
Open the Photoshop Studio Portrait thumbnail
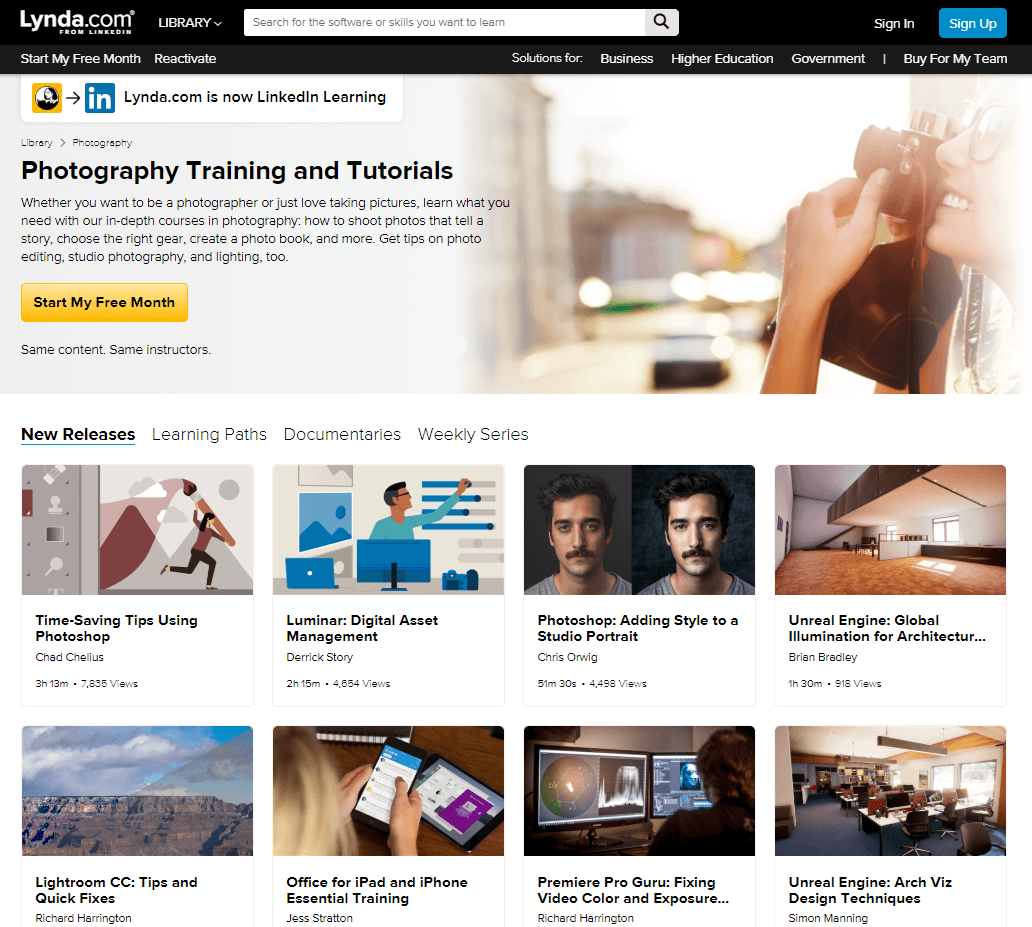pyautogui.click(x=639, y=530)
